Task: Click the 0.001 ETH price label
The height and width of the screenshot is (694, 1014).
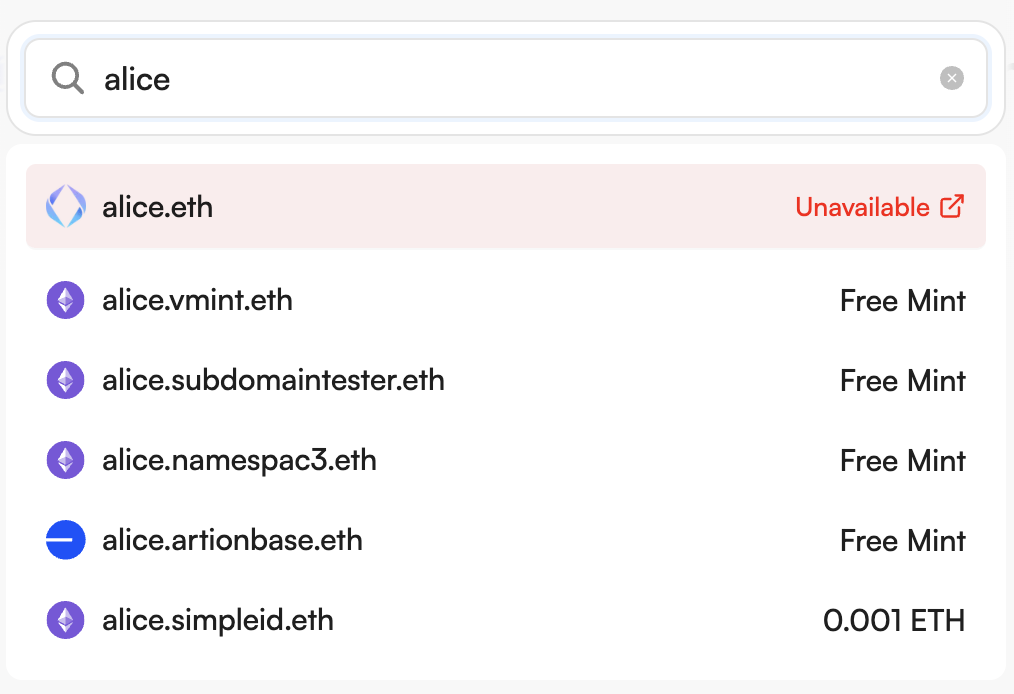Action: (x=893, y=620)
